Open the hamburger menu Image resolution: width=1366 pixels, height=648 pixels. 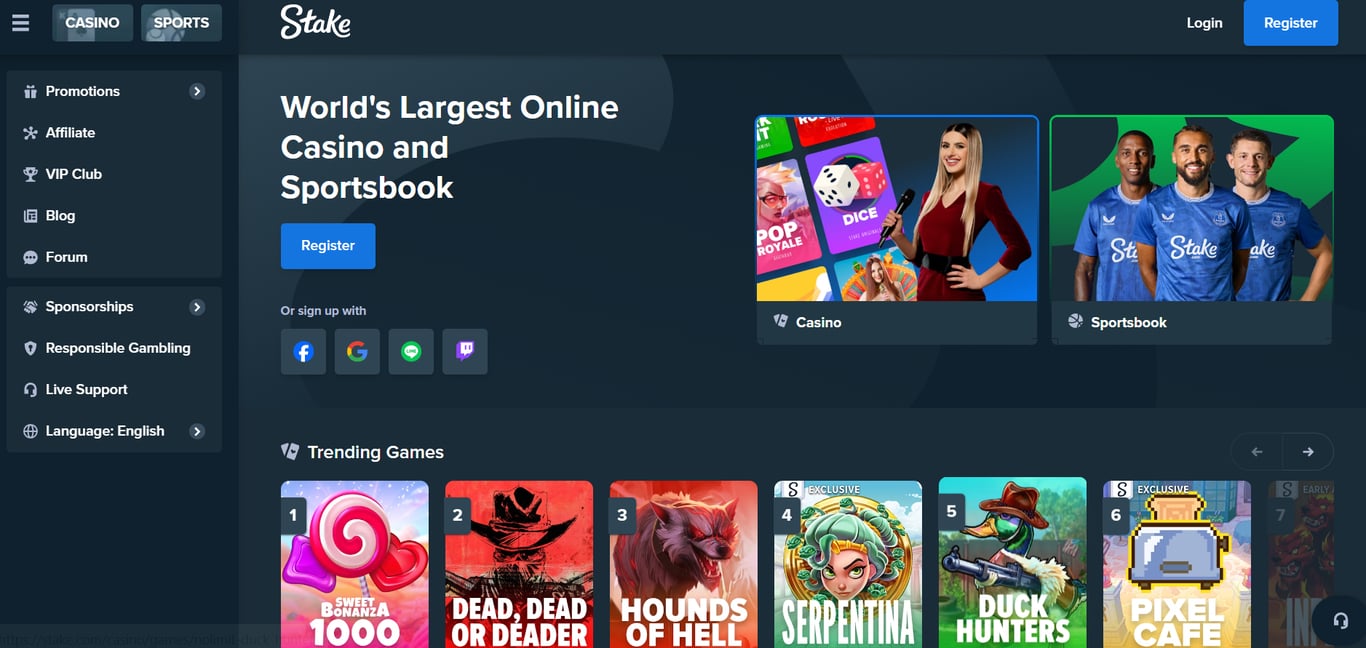coord(20,23)
